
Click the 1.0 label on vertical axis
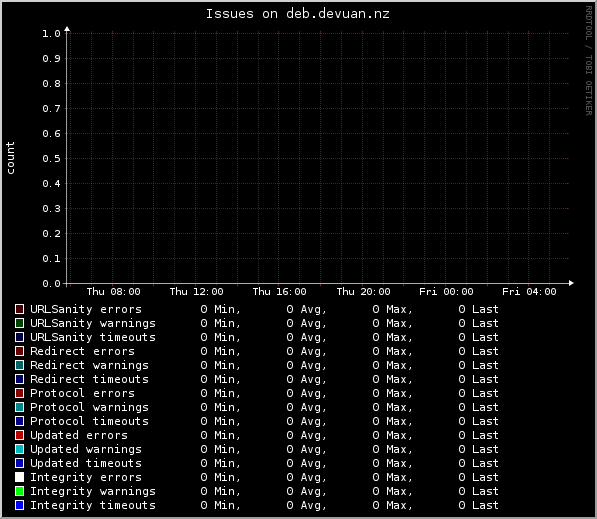pos(51,34)
